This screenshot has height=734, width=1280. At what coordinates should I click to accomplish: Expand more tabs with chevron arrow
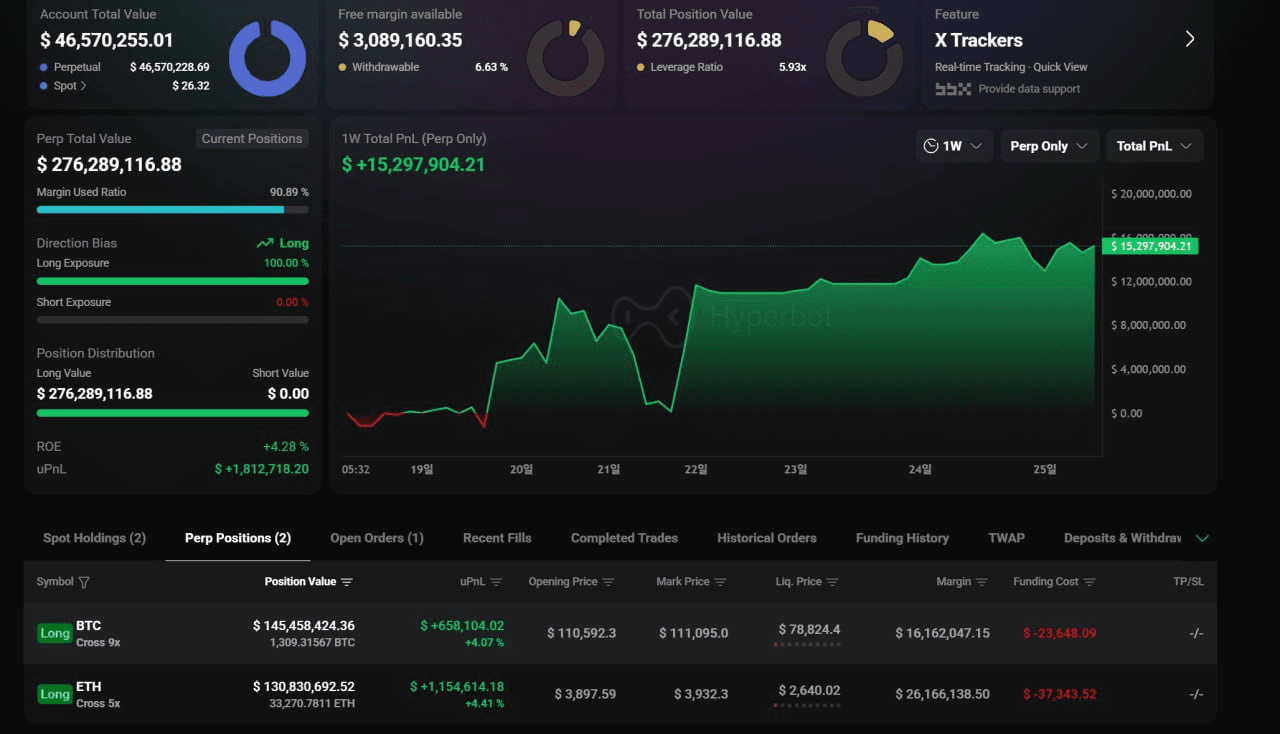pos(1202,538)
